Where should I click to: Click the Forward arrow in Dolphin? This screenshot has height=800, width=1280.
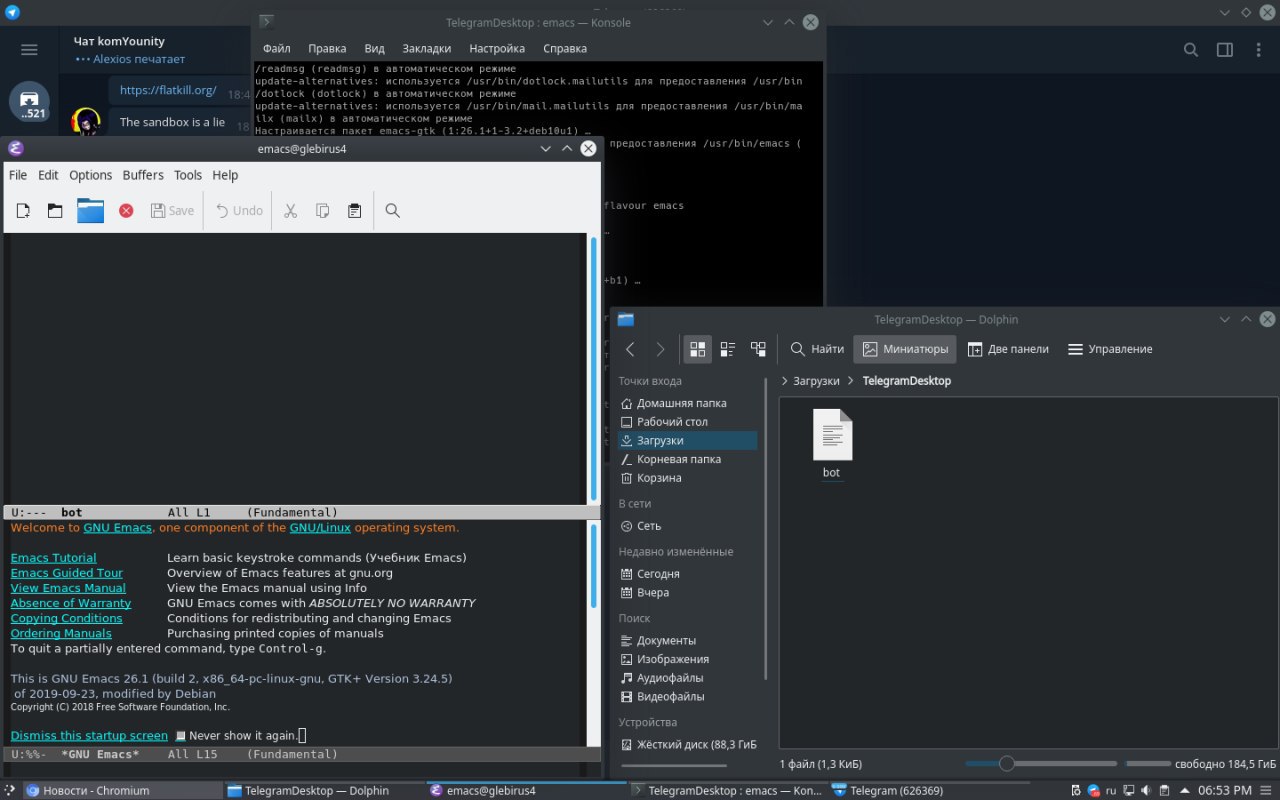pos(660,349)
